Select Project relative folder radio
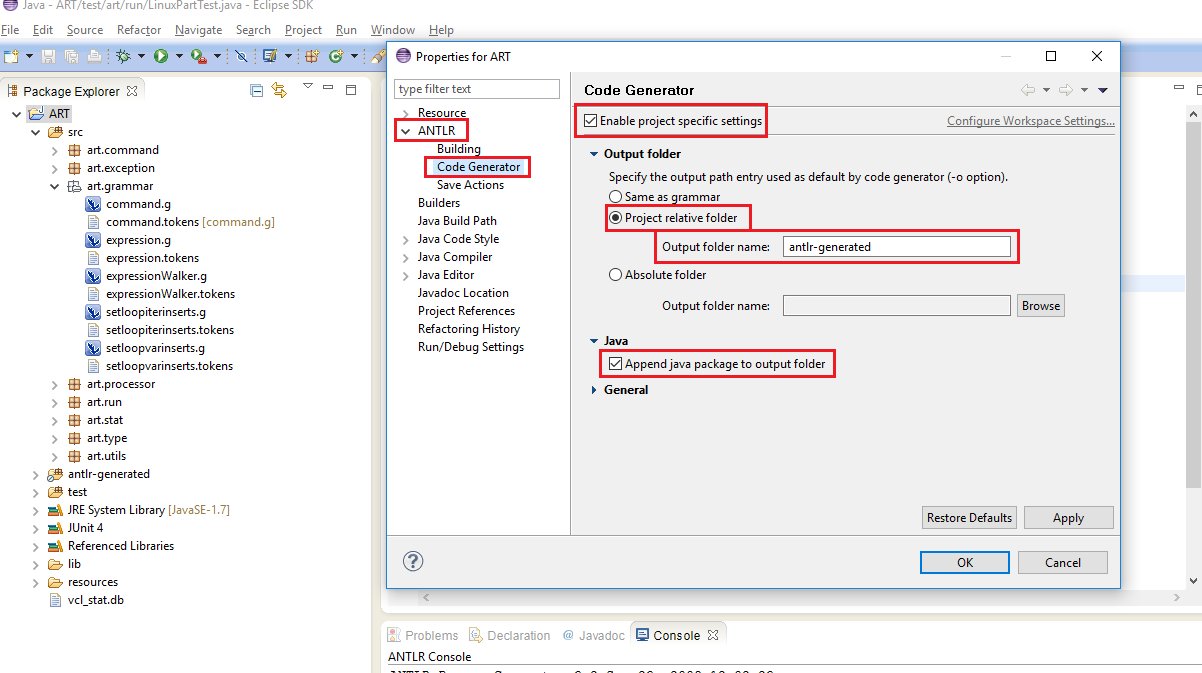The width and height of the screenshot is (1202, 673). [x=616, y=218]
